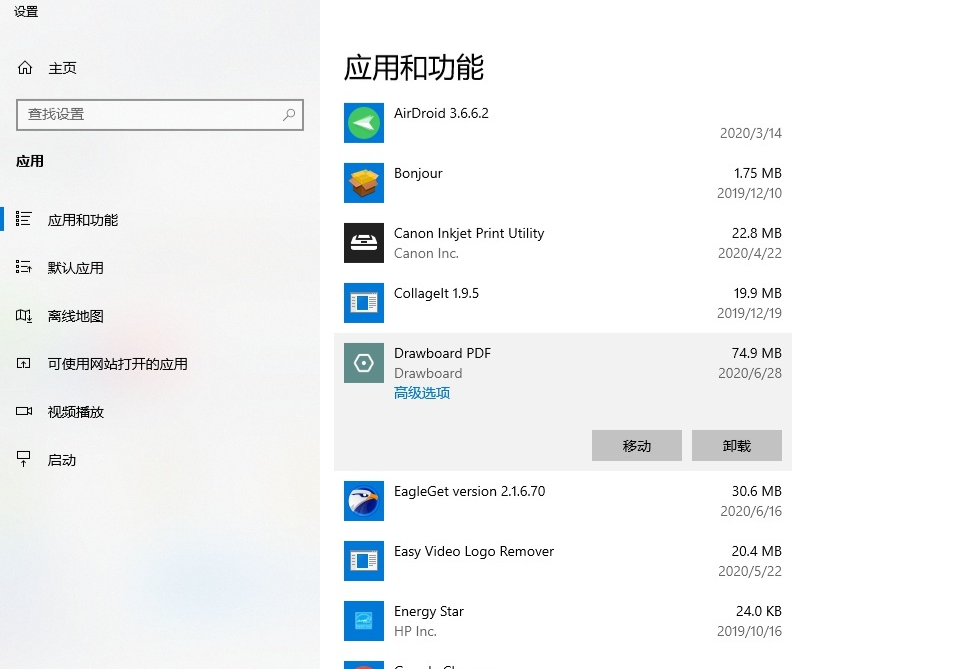Click the 查找设置 search field
The width and height of the screenshot is (964, 669).
tap(160, 114)
